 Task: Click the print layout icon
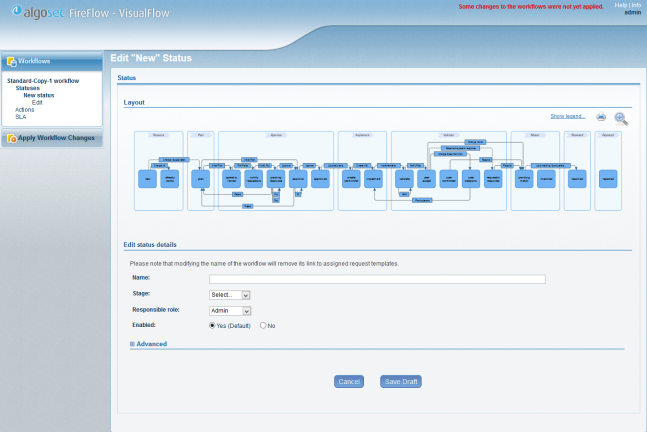pos(601,117)
